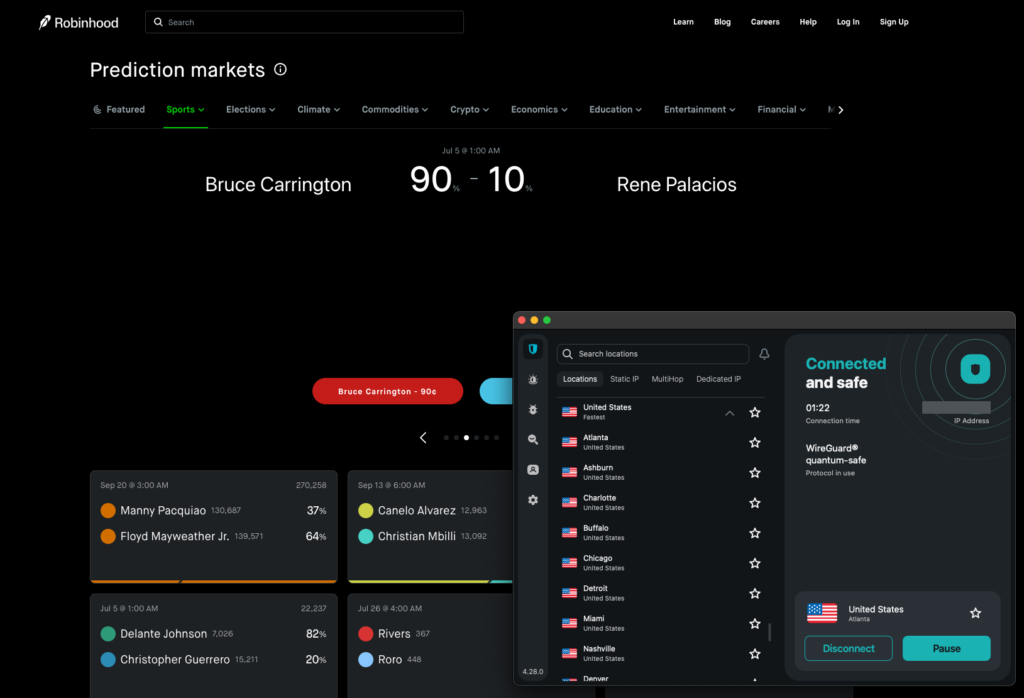
Task: Favorite the Ashburn location
Action: [x=755, y=473]
